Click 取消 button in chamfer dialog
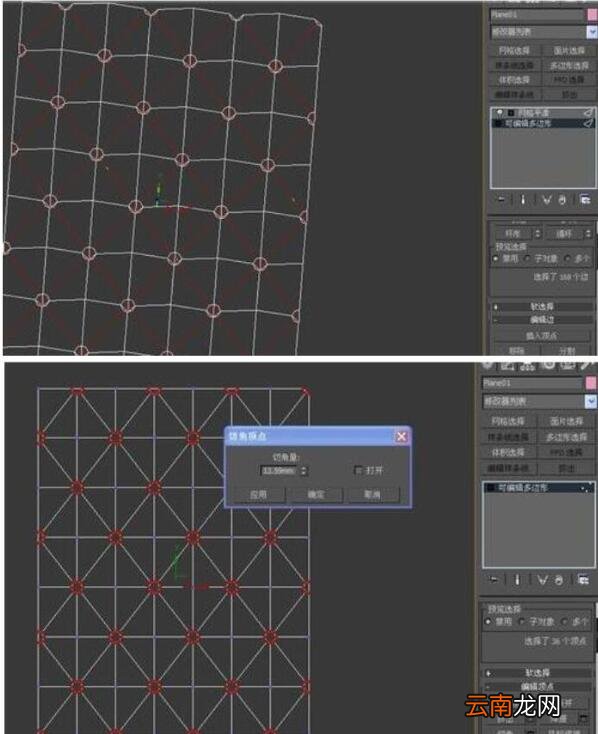 [x=373, y=494]
